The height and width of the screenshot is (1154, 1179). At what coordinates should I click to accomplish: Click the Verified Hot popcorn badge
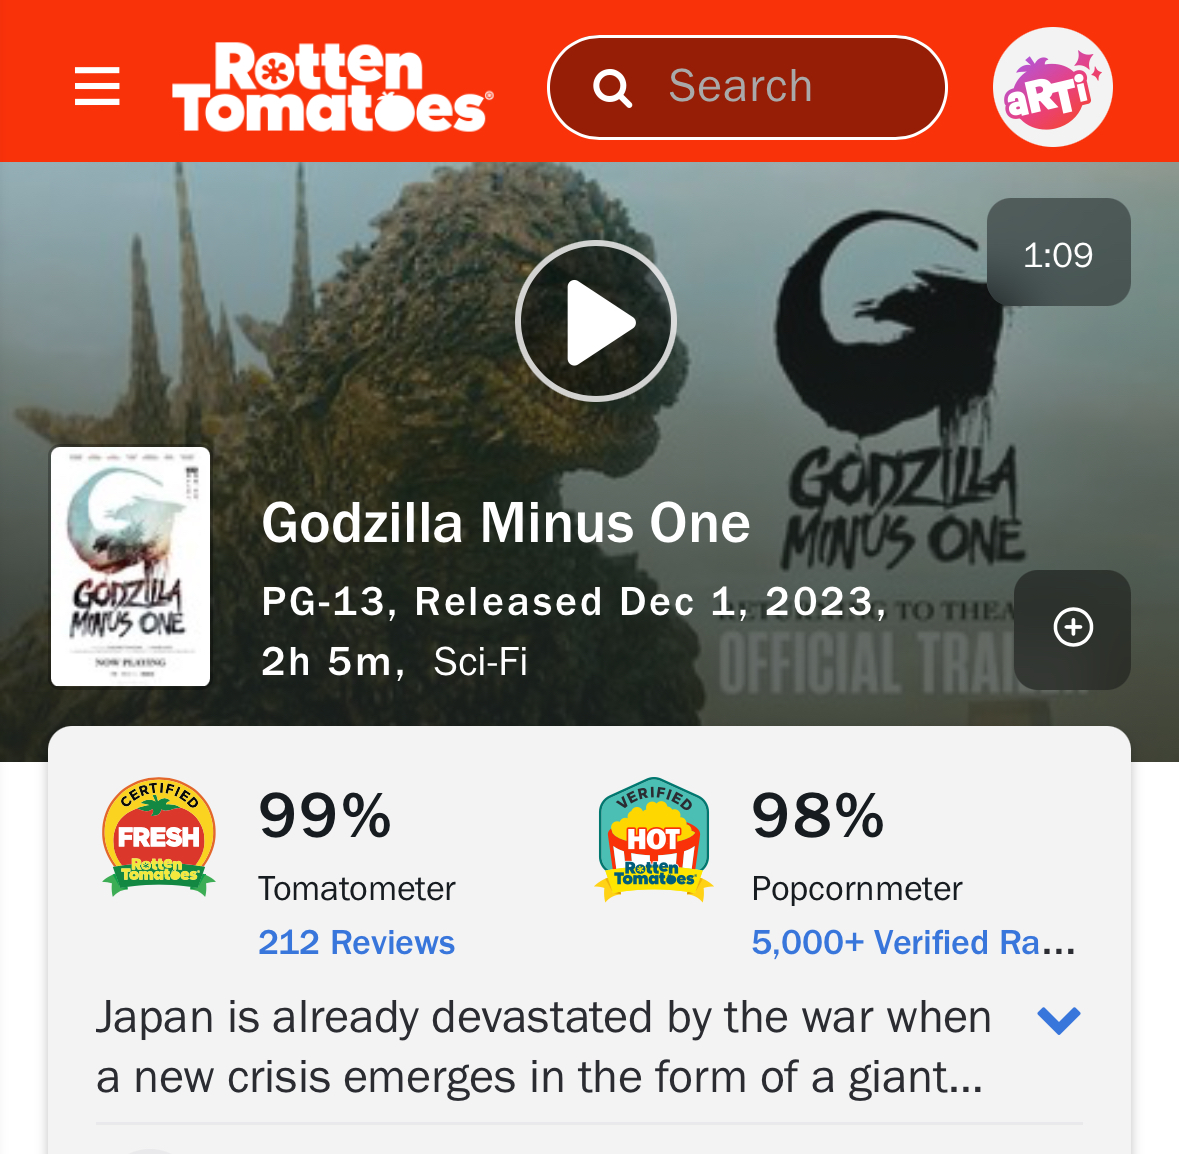point(653,839)
